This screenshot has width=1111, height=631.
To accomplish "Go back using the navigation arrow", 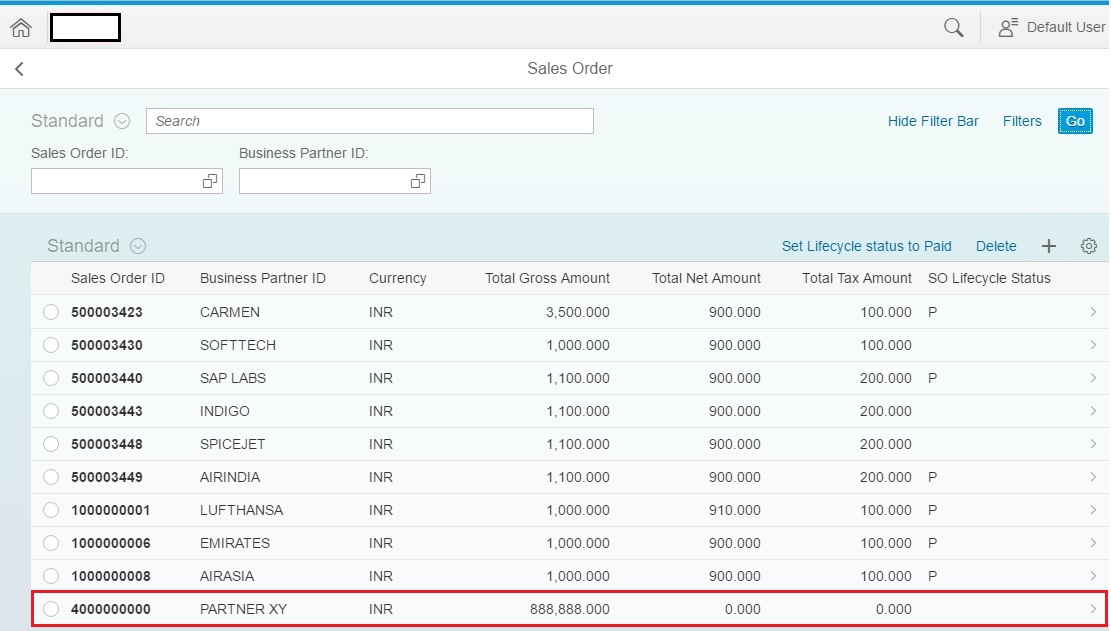I will coord(20,68).
